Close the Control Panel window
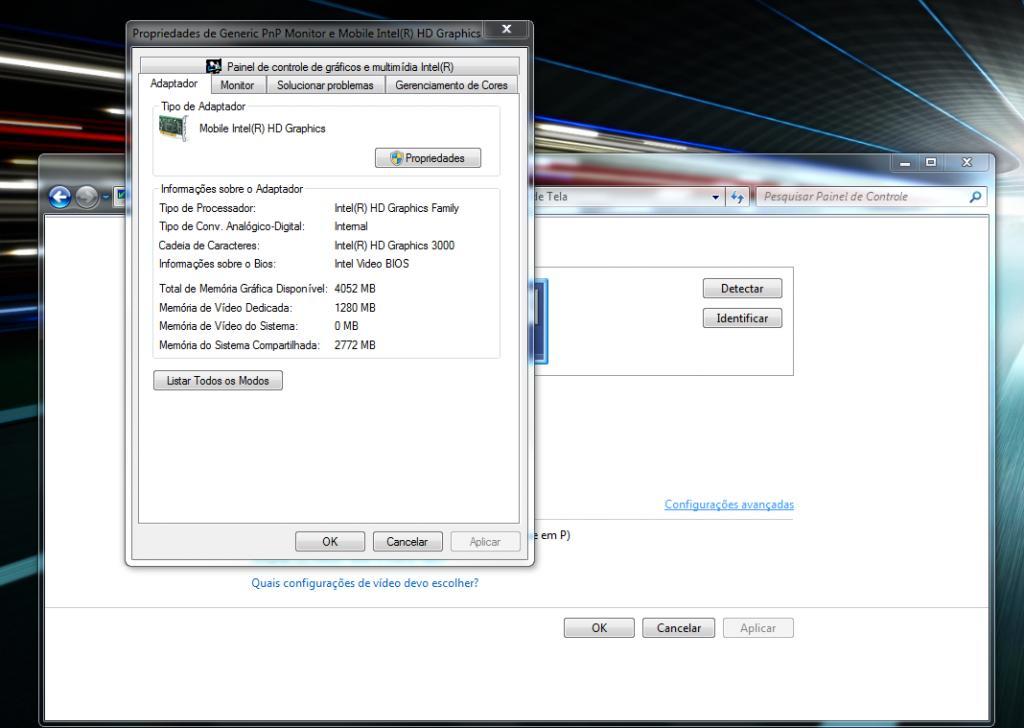Viewport: 1024px width, 728px height. click(967, 163)
